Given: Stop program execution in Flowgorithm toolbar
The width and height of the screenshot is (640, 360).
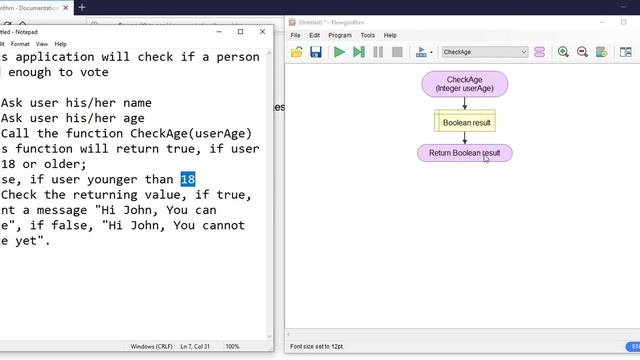Looking at the screenshot, I should (x=397, y=52).
